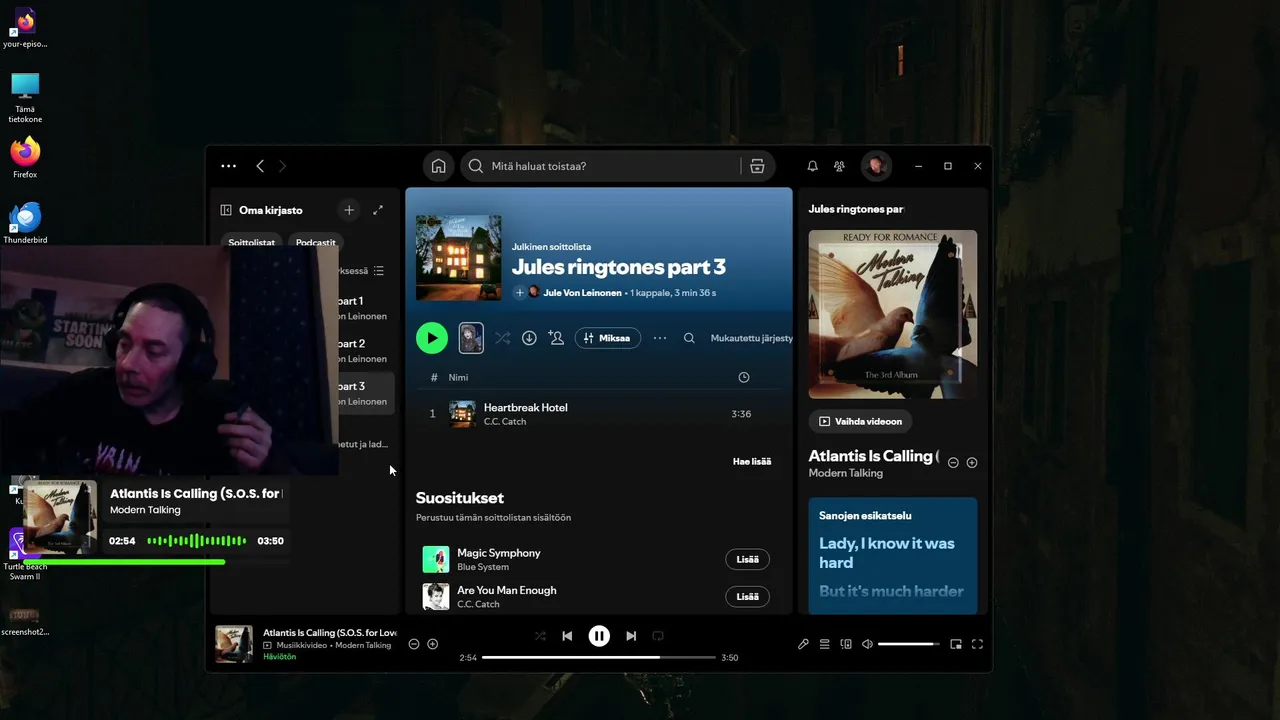Open the miniplayer icon
Screen dimensions: 1280x720
click(956, 644)
